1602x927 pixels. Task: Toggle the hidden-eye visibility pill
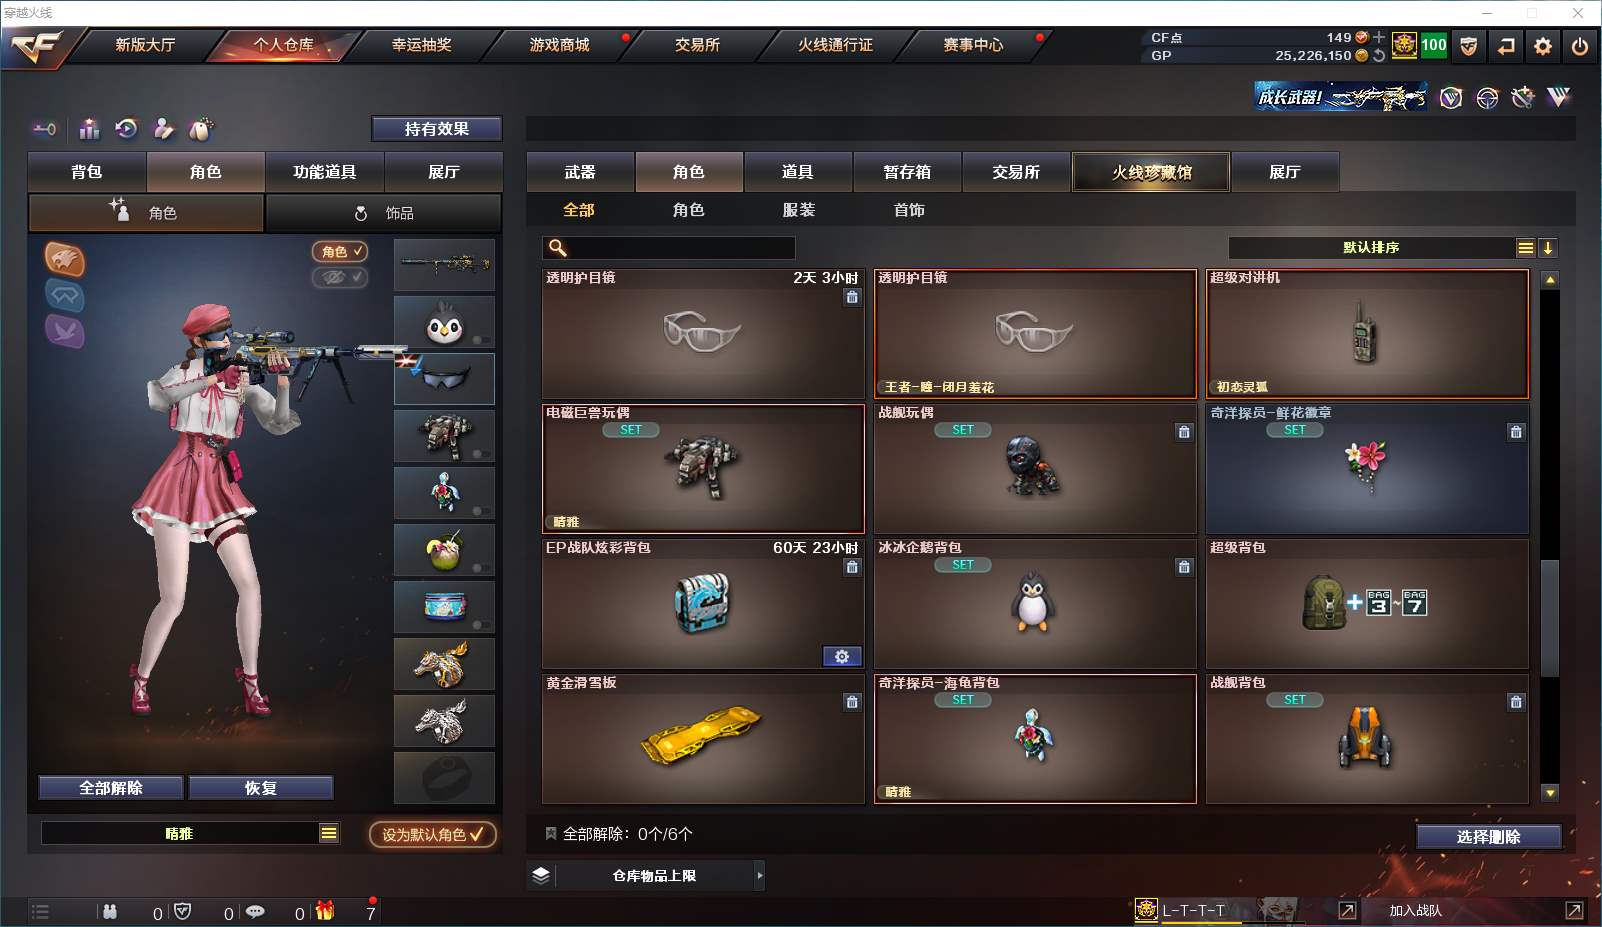[x=340, y=277]
